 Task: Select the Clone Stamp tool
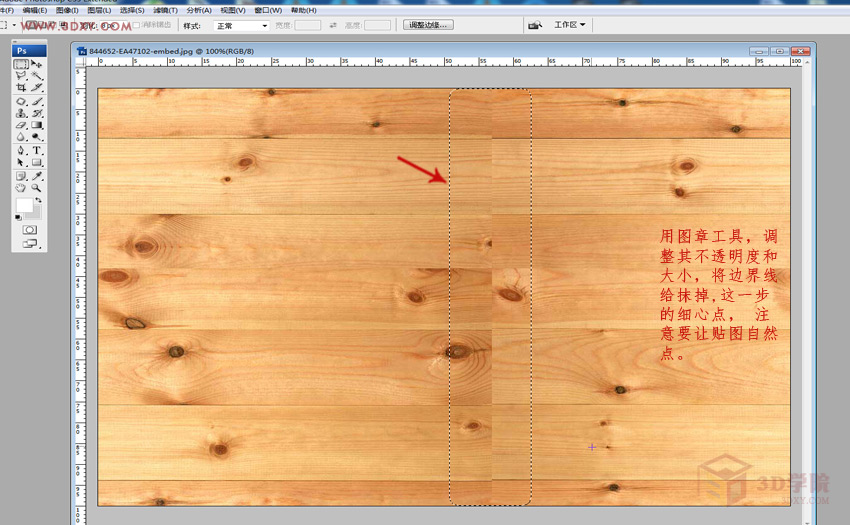pyautogui.click(x=21, y=113)
